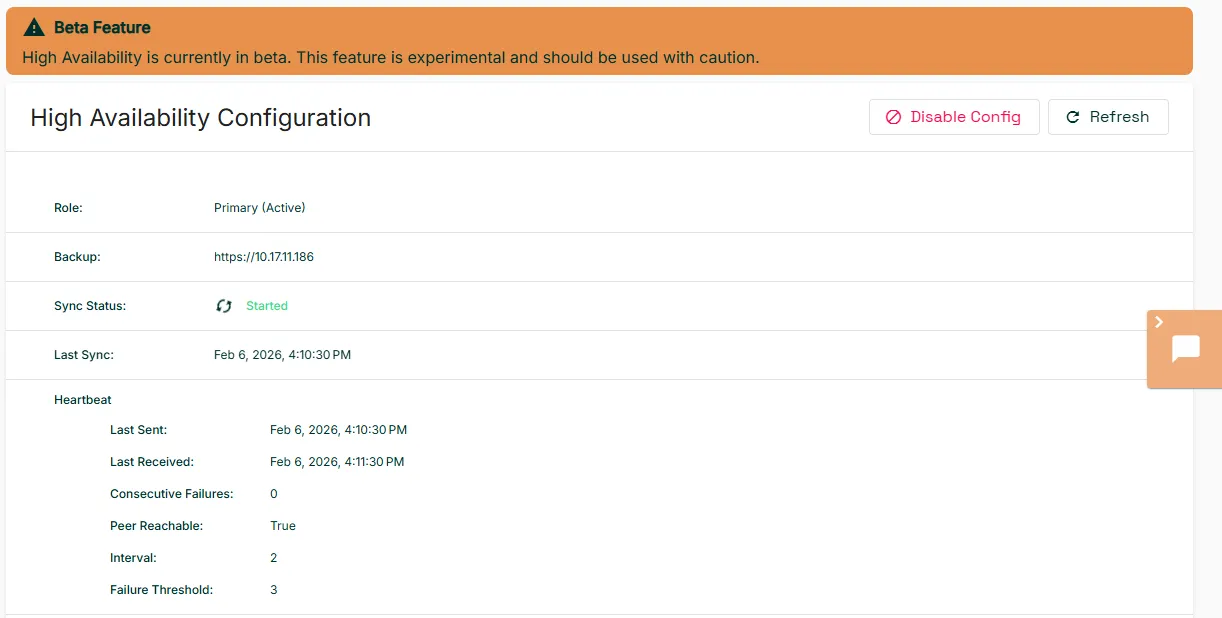The width and height of the screenshot is (1222, 618).
Task: Click the Interval: label
Action: click(x=133, y=558)
